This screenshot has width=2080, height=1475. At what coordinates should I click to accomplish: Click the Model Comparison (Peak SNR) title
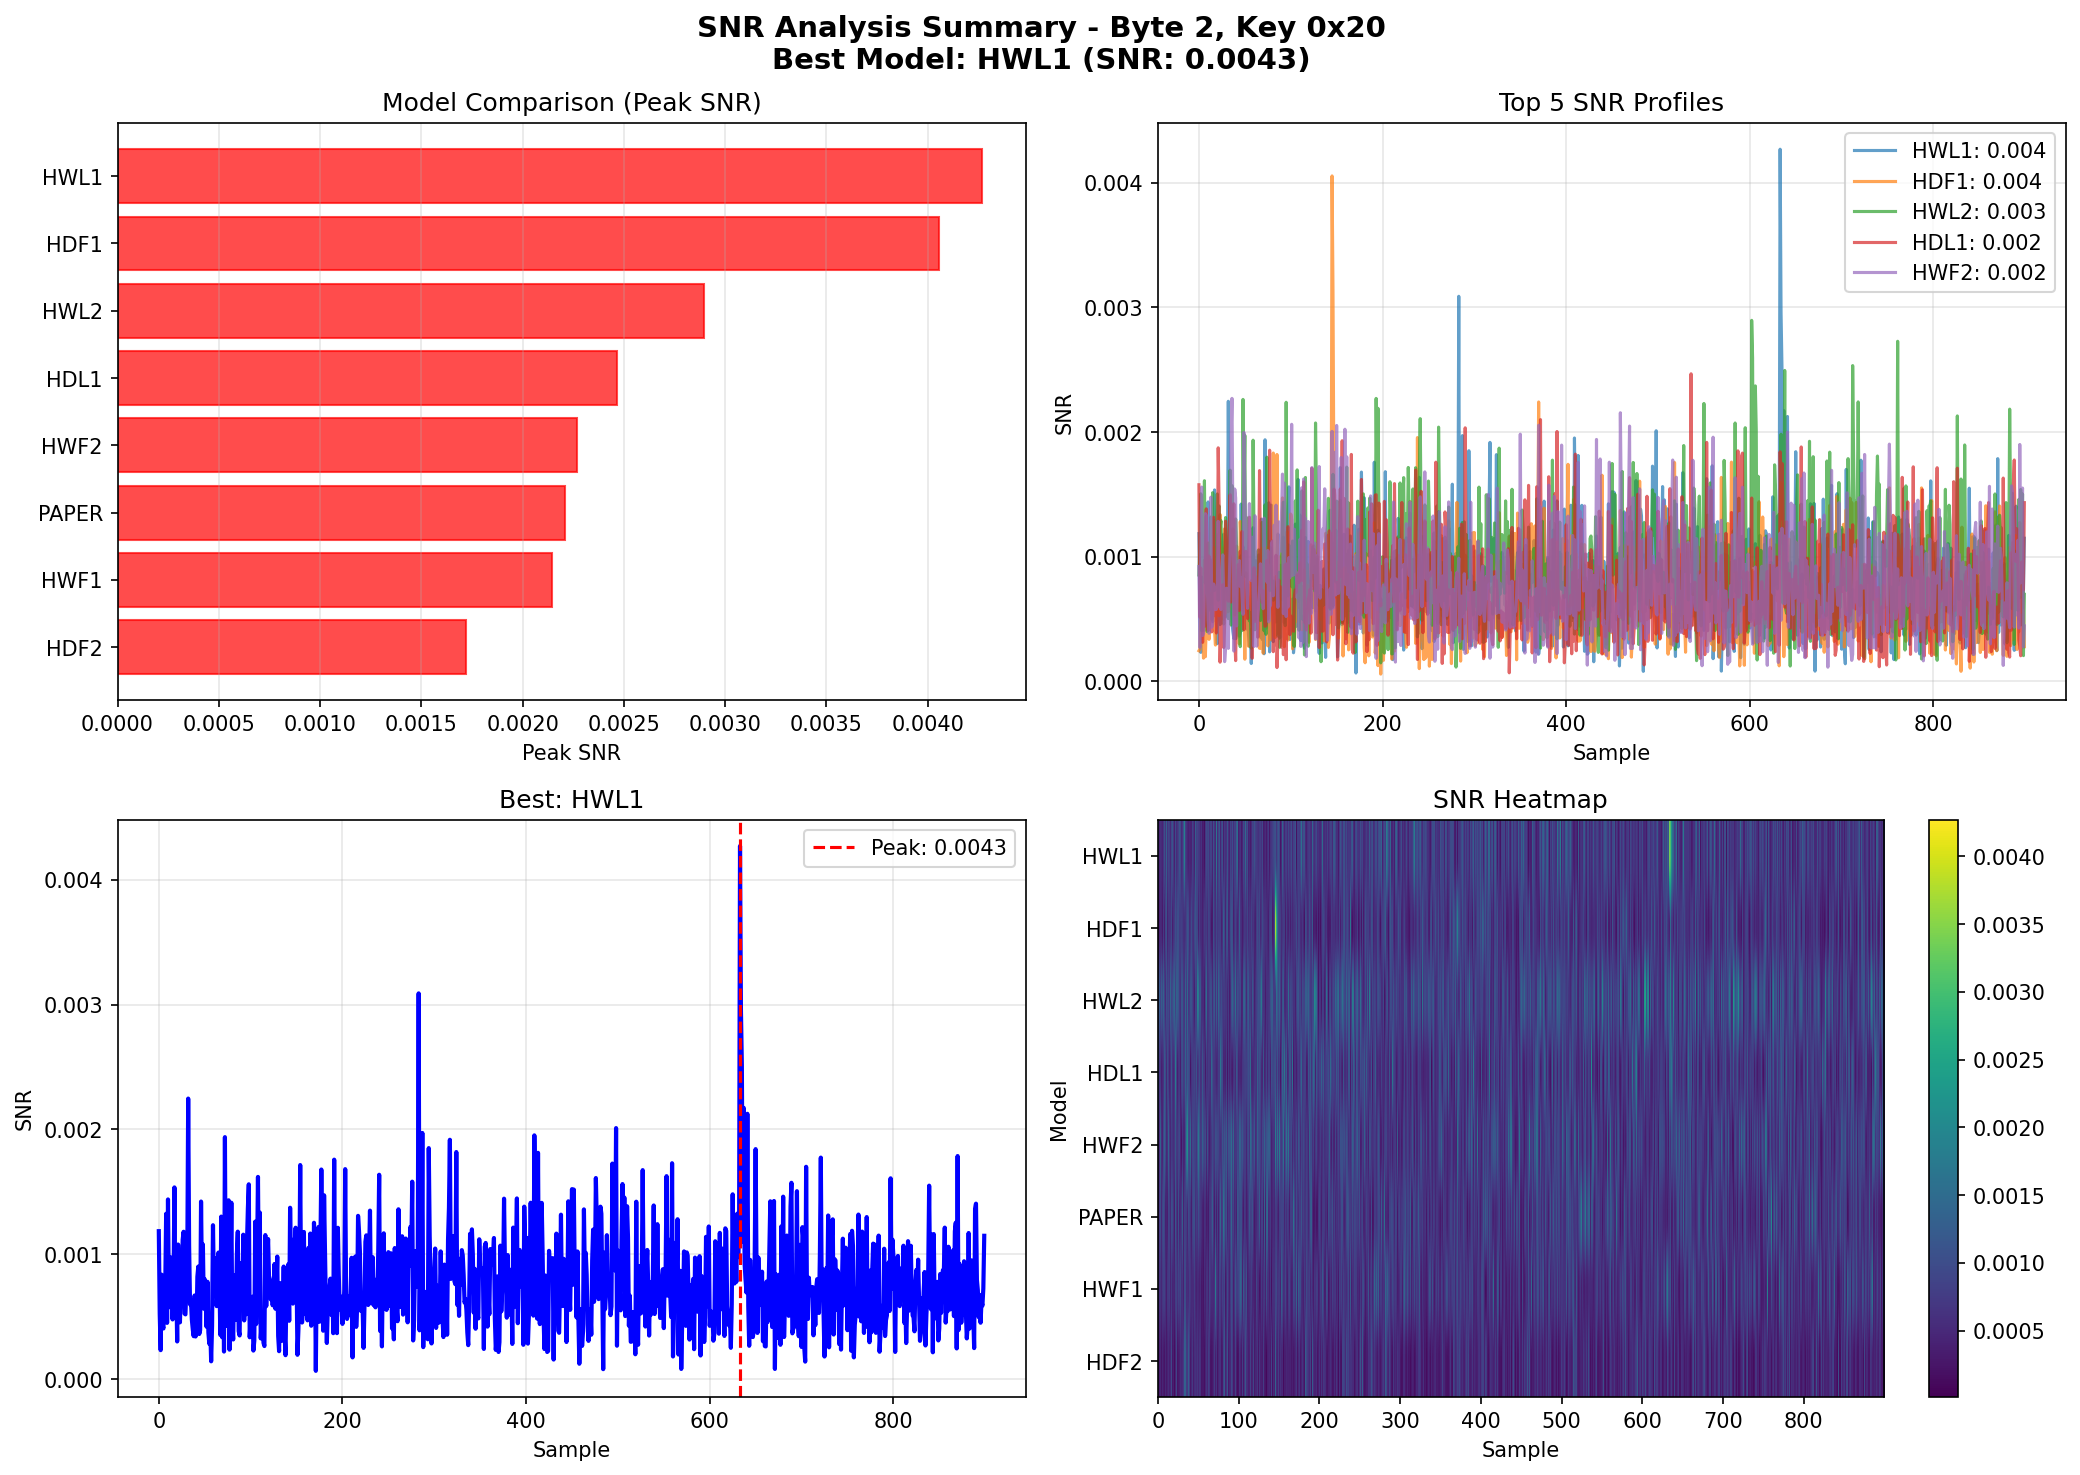tap(571, 103)
